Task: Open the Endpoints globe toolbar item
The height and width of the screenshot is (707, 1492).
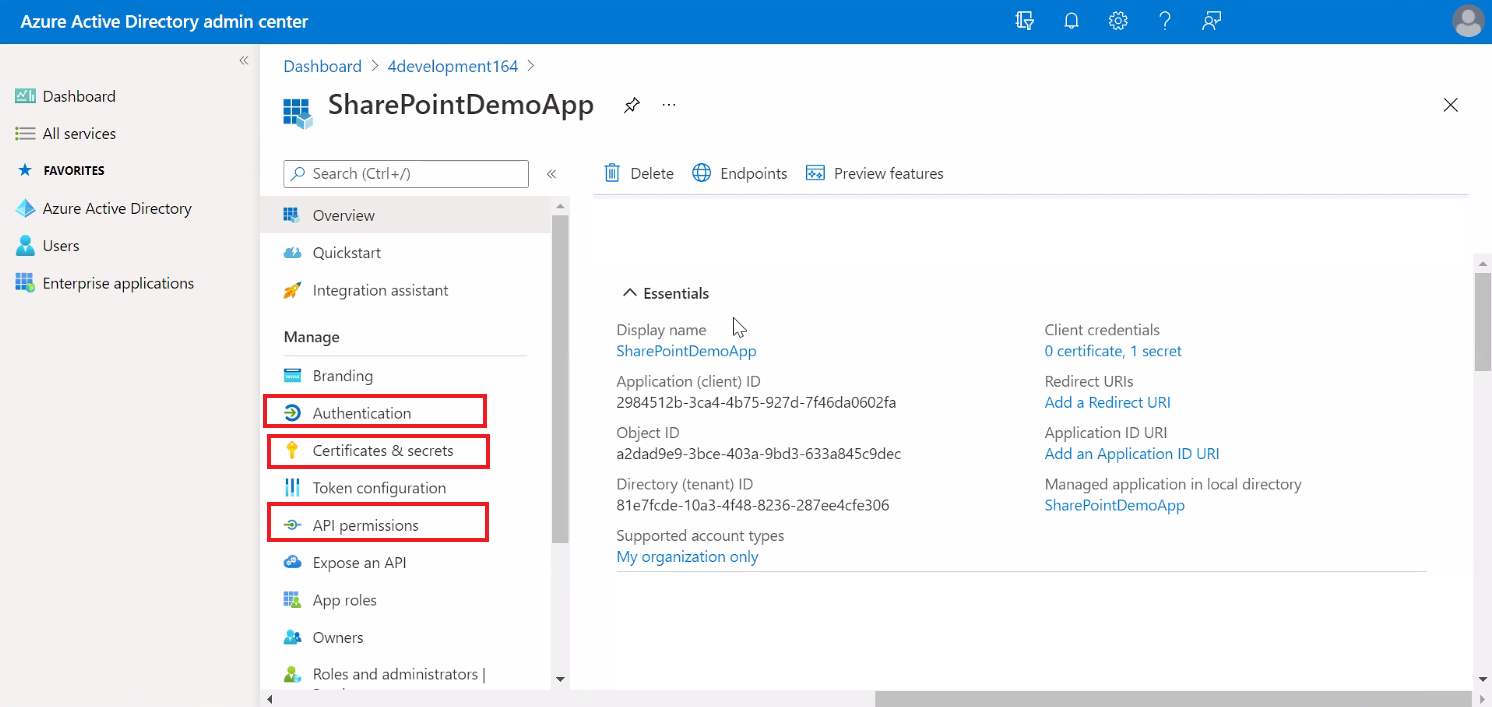Action: (x=740, y=173)
